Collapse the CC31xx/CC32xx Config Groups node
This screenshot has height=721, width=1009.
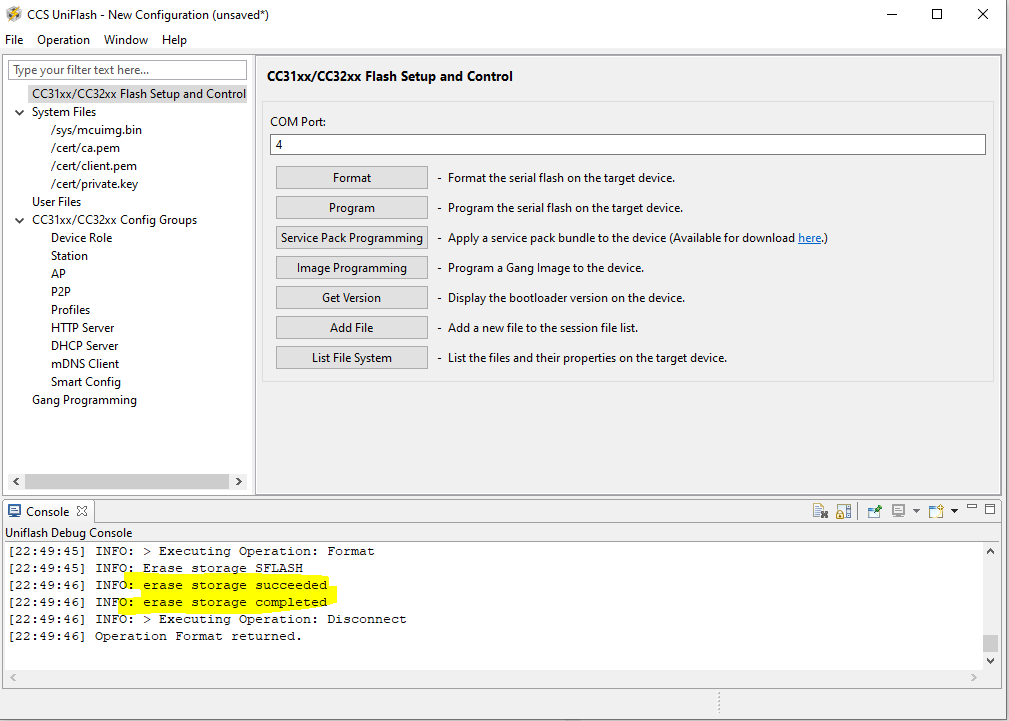[19, 220]
